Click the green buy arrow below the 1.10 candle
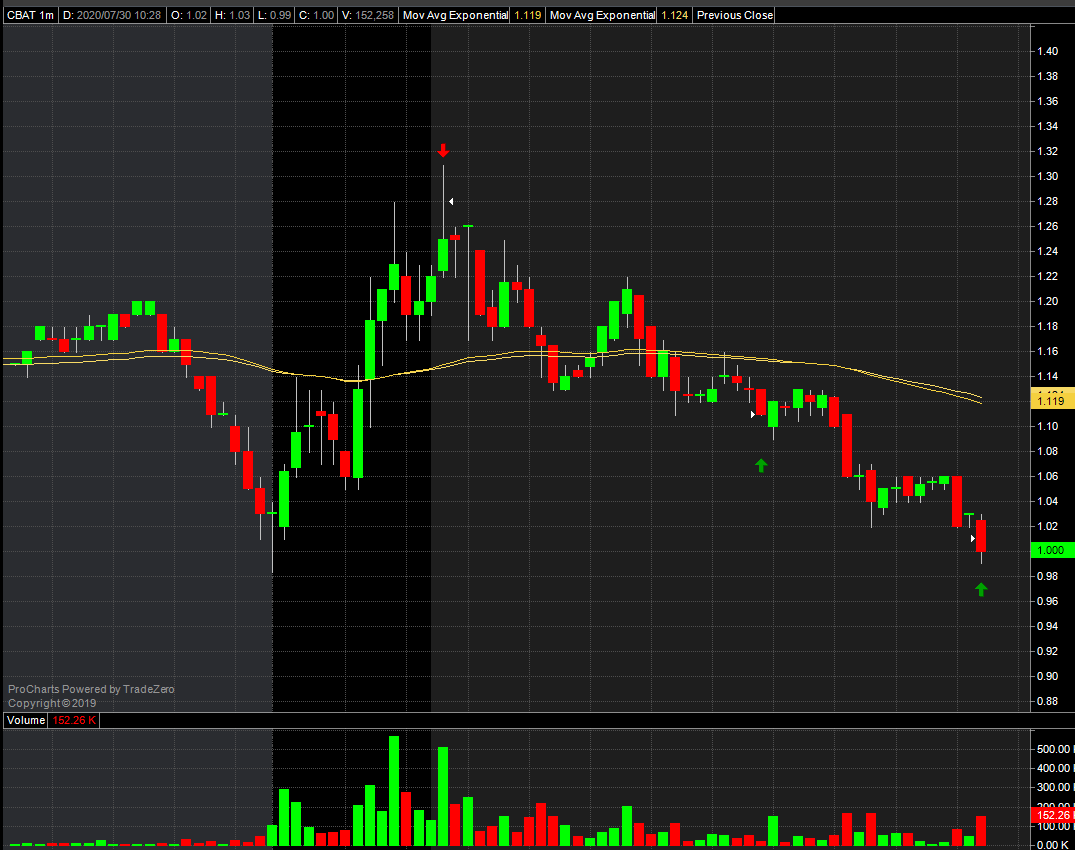Image resolution: width=1075 pixels, height=850 pixels. tap(761, 465)
